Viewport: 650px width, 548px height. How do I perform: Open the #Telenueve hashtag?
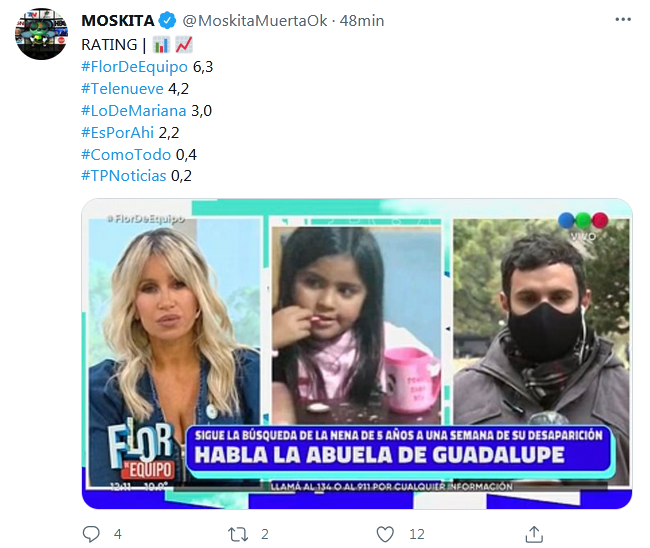pyautogui.click(x=122, y=89)
